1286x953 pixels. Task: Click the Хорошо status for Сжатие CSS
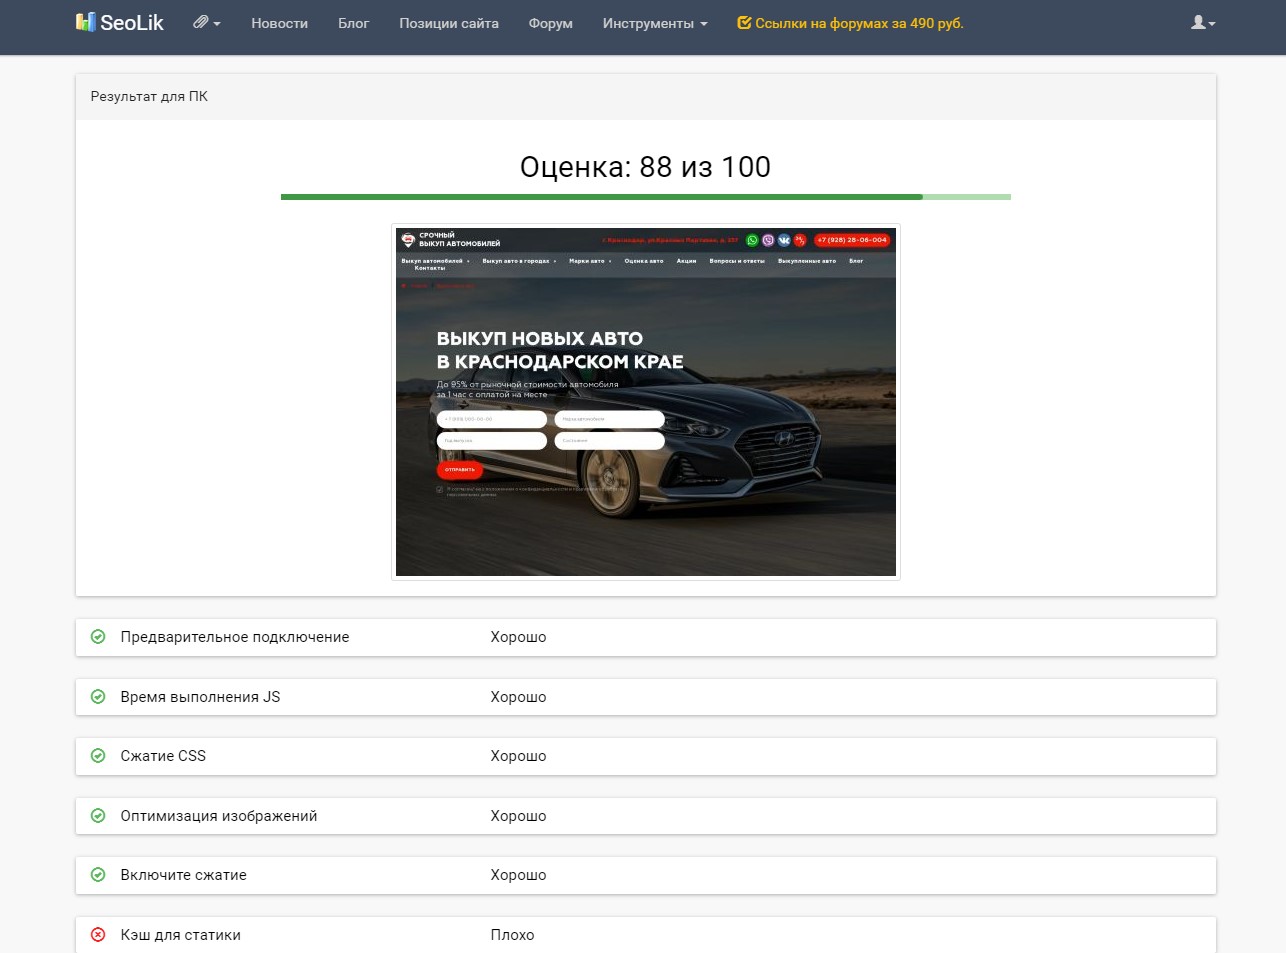click(518, 756)
